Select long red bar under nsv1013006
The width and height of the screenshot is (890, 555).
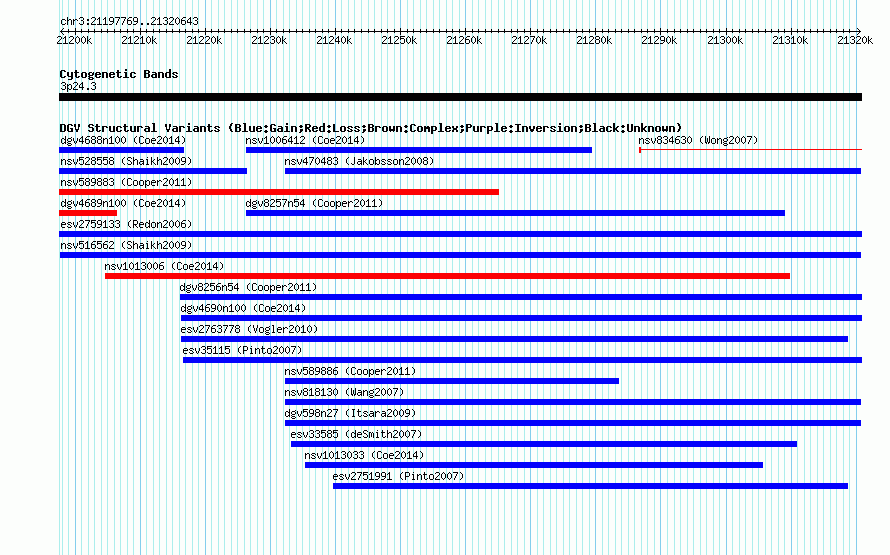(447, 276)
